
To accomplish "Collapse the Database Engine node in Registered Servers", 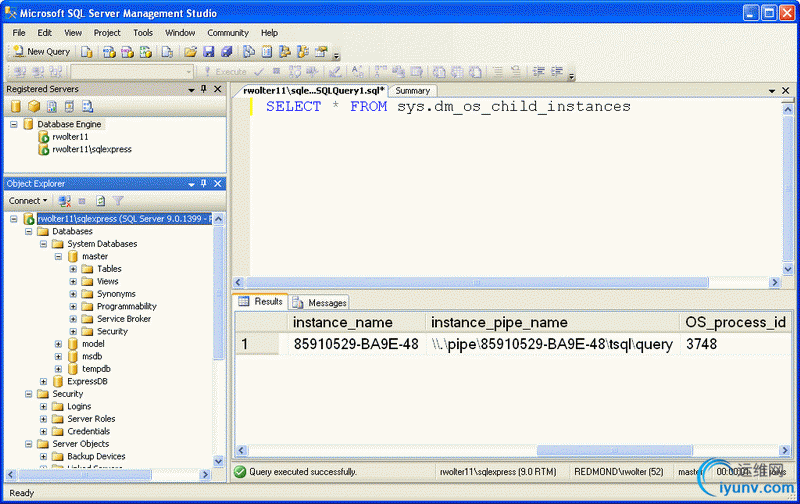I will pyautogui.click(x=14, y=124).
